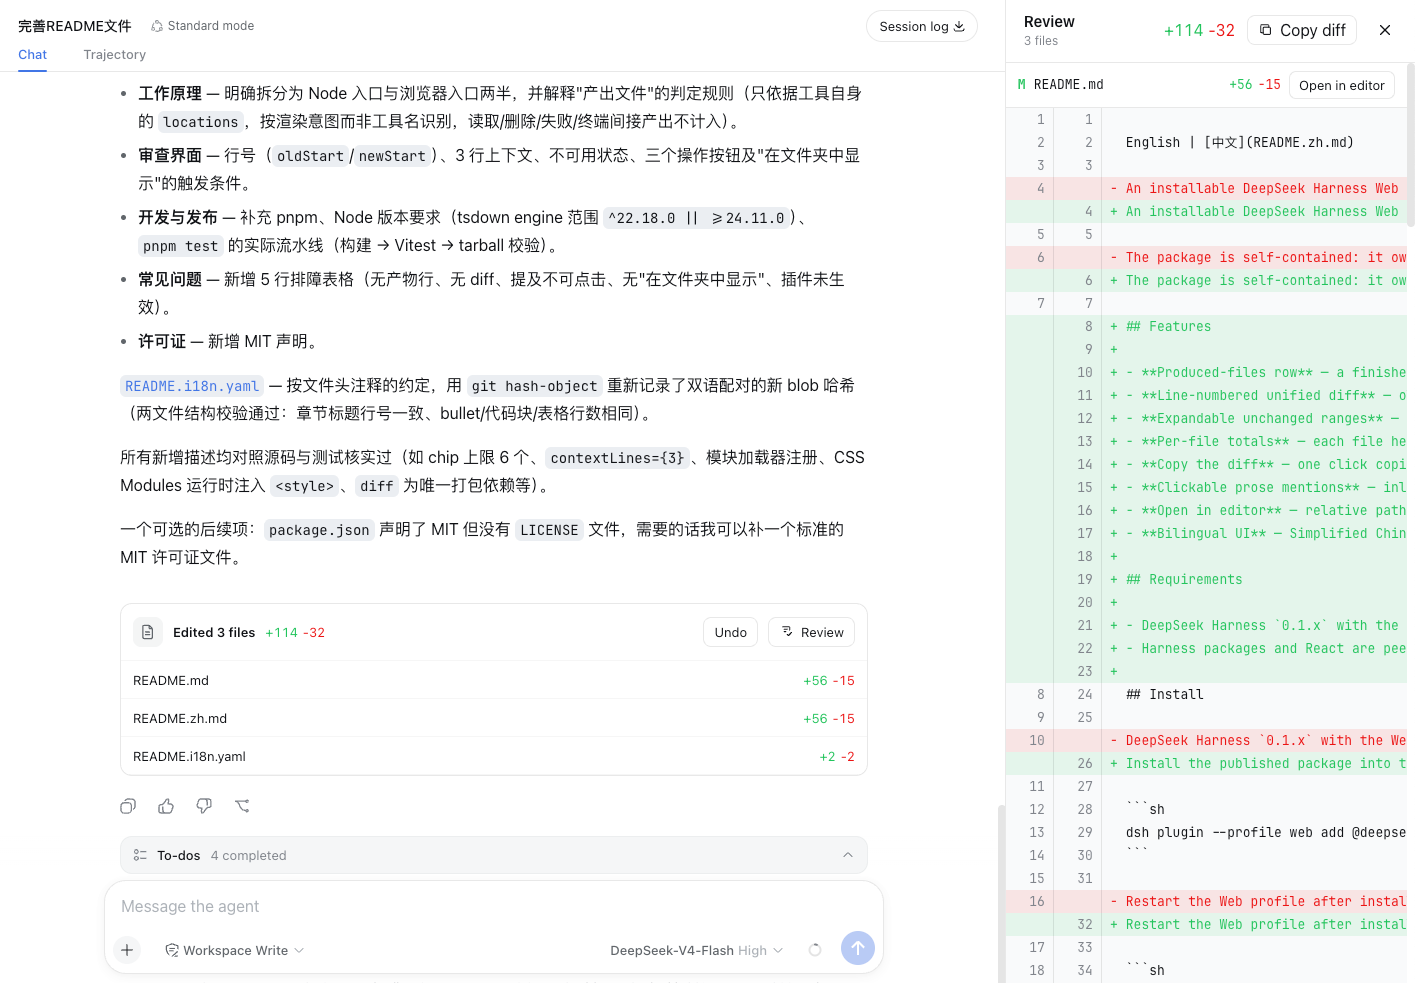Click the '## Install' diff line
The height and width of the screenshot is (983, 1415).
[x=1206, y=695]
